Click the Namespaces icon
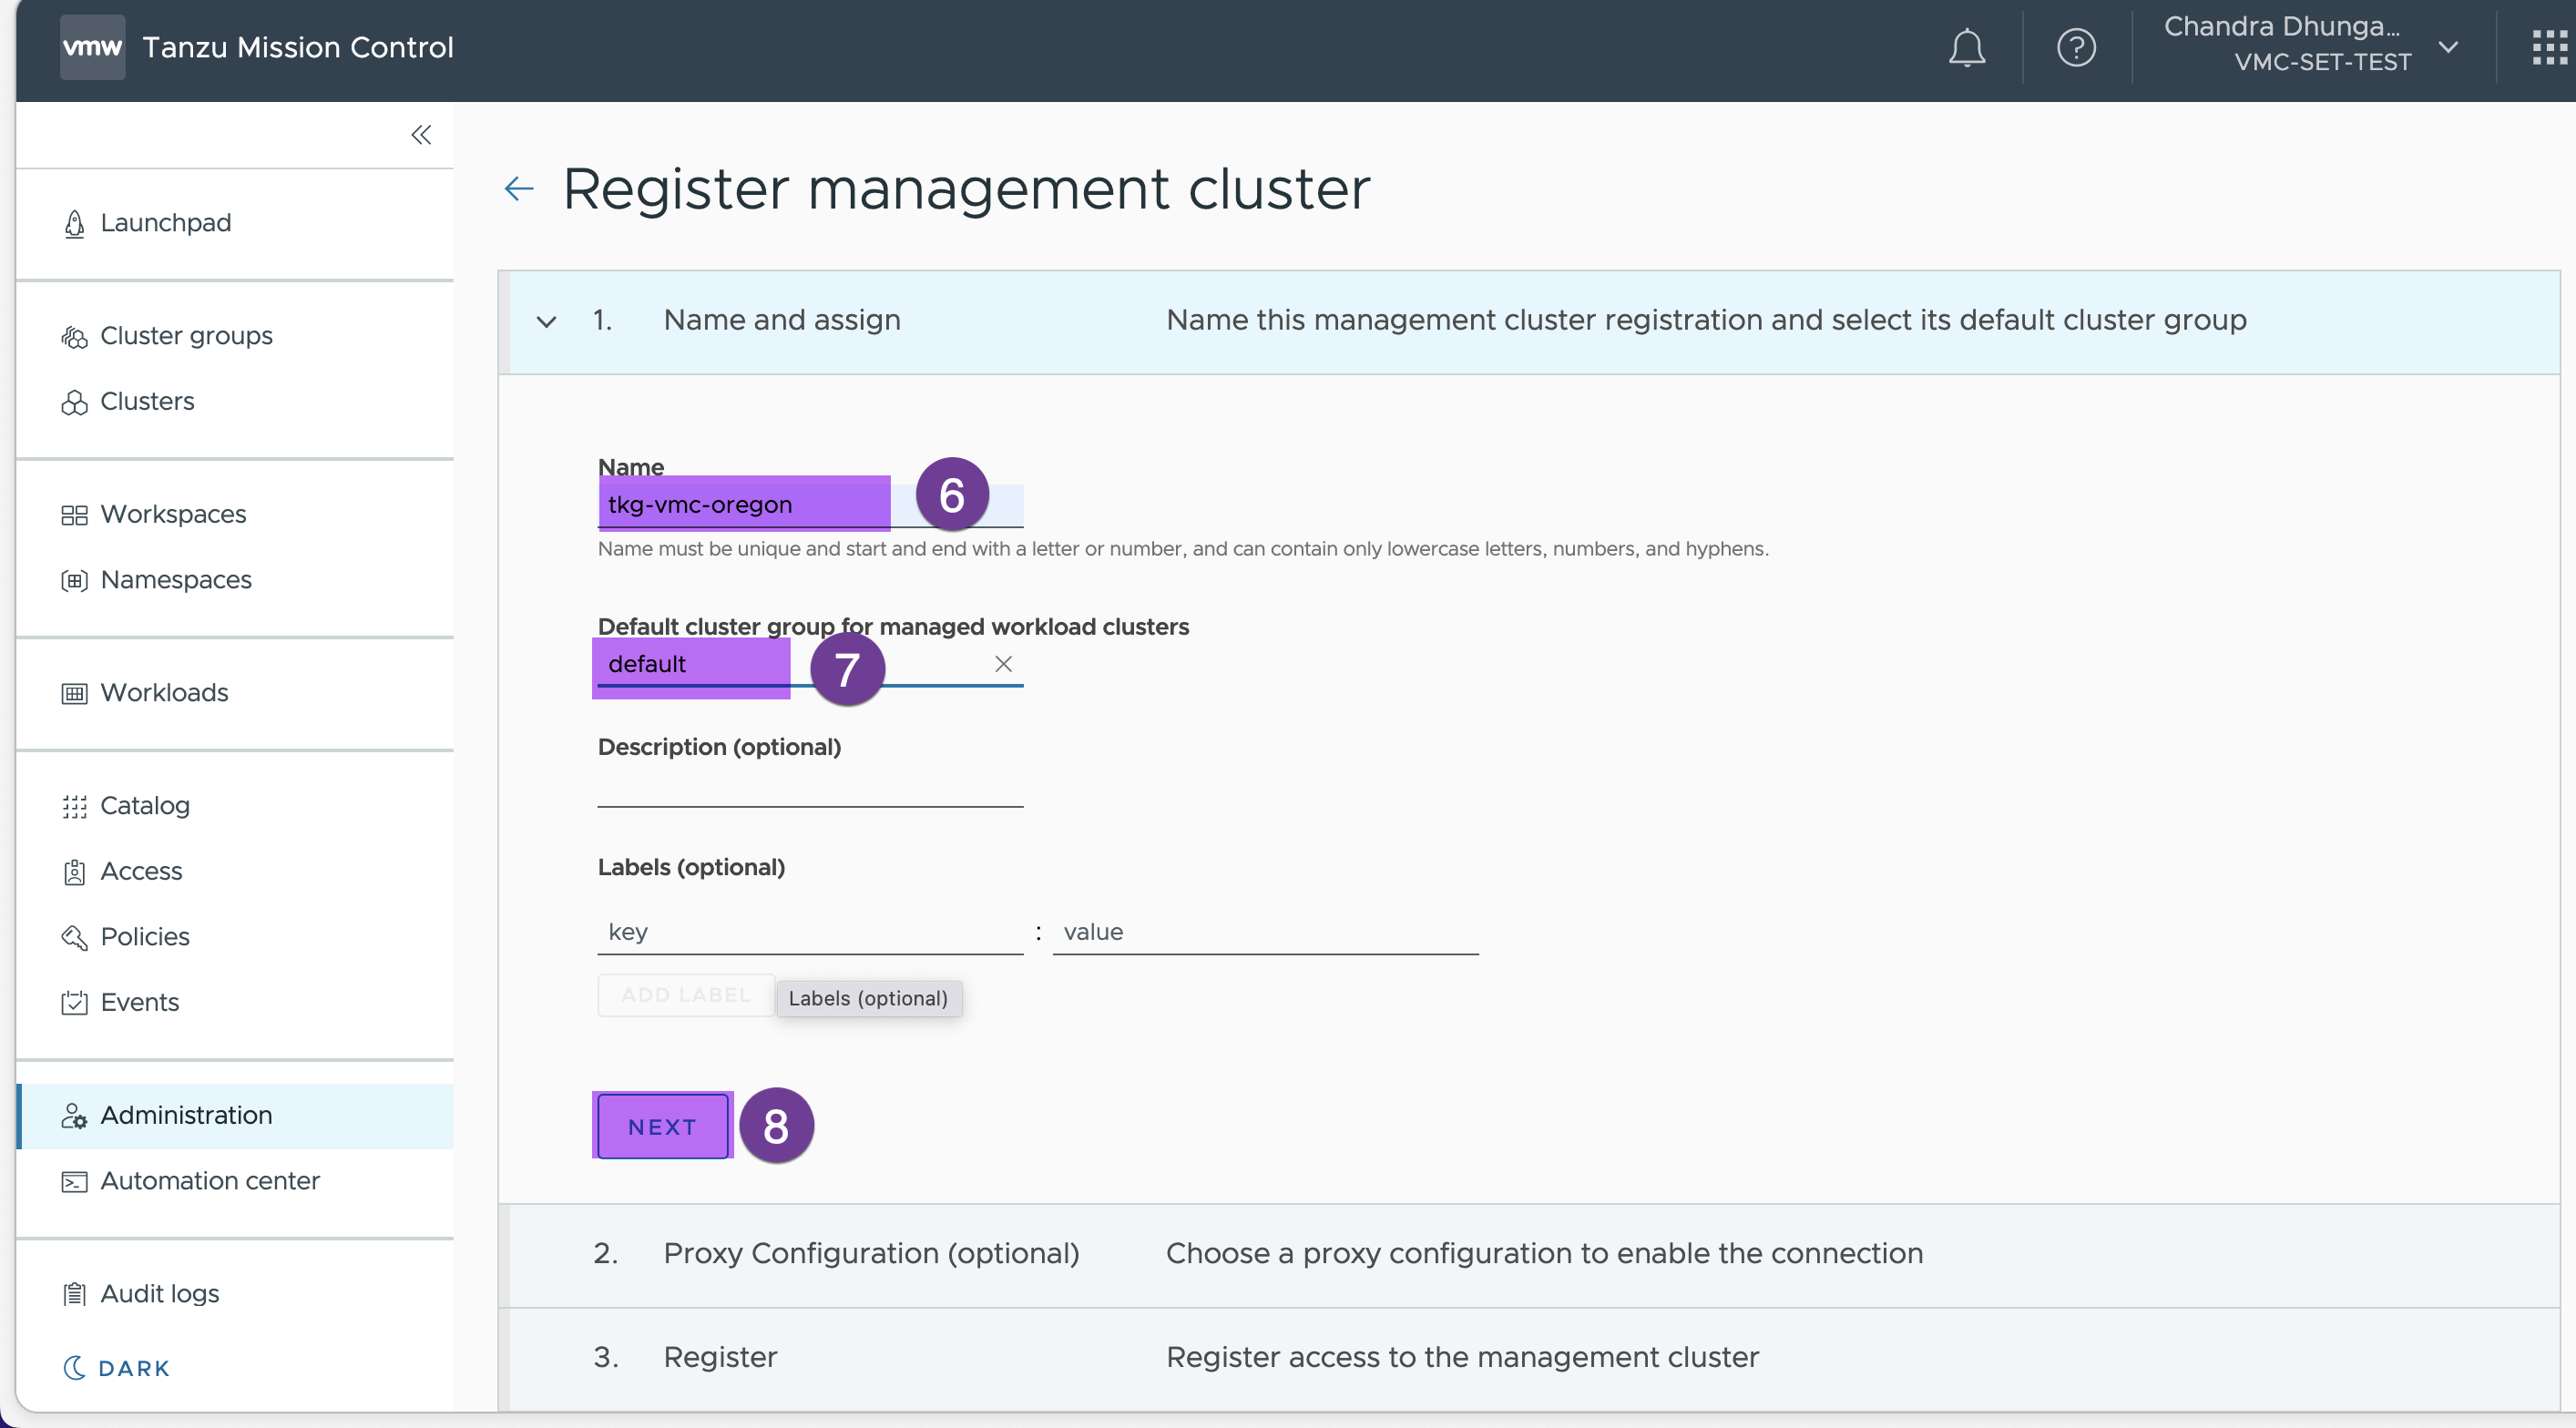Image resolution: width=2576 pixels, height=1428 pixels. tap(74, 580)
